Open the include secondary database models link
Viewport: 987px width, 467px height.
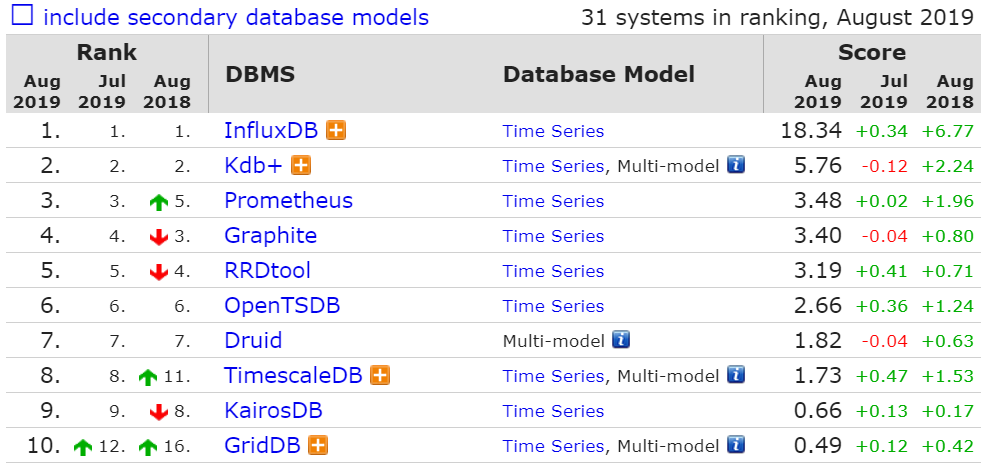pos(236,17)
